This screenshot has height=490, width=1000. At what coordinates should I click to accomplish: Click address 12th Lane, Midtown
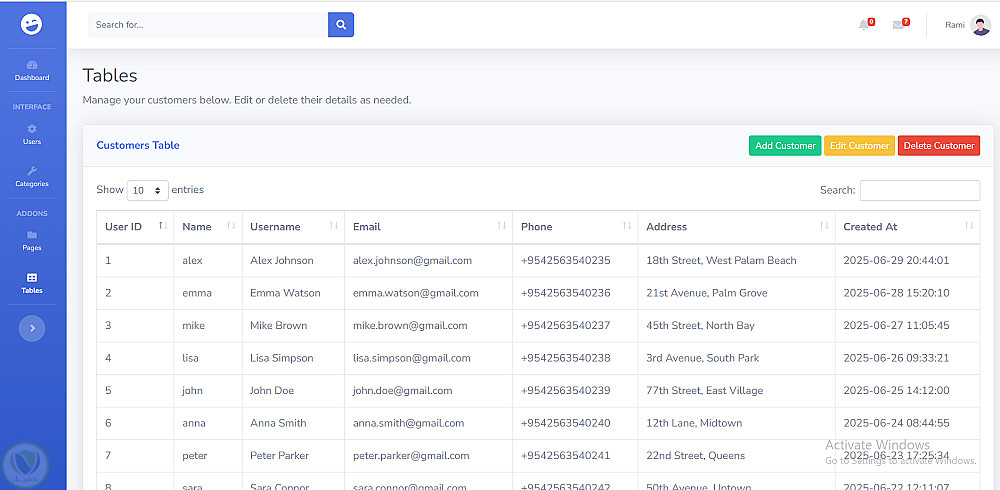pyautogui.click(x=694, y=423)
